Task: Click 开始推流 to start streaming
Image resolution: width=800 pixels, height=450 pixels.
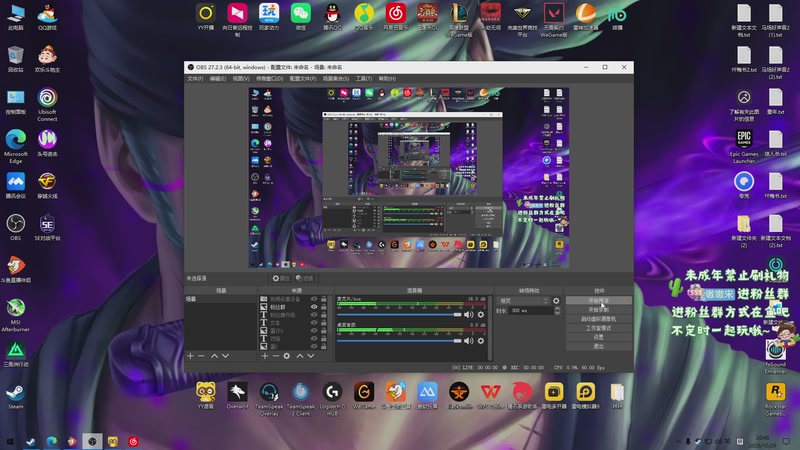Action: pos(598,301)
